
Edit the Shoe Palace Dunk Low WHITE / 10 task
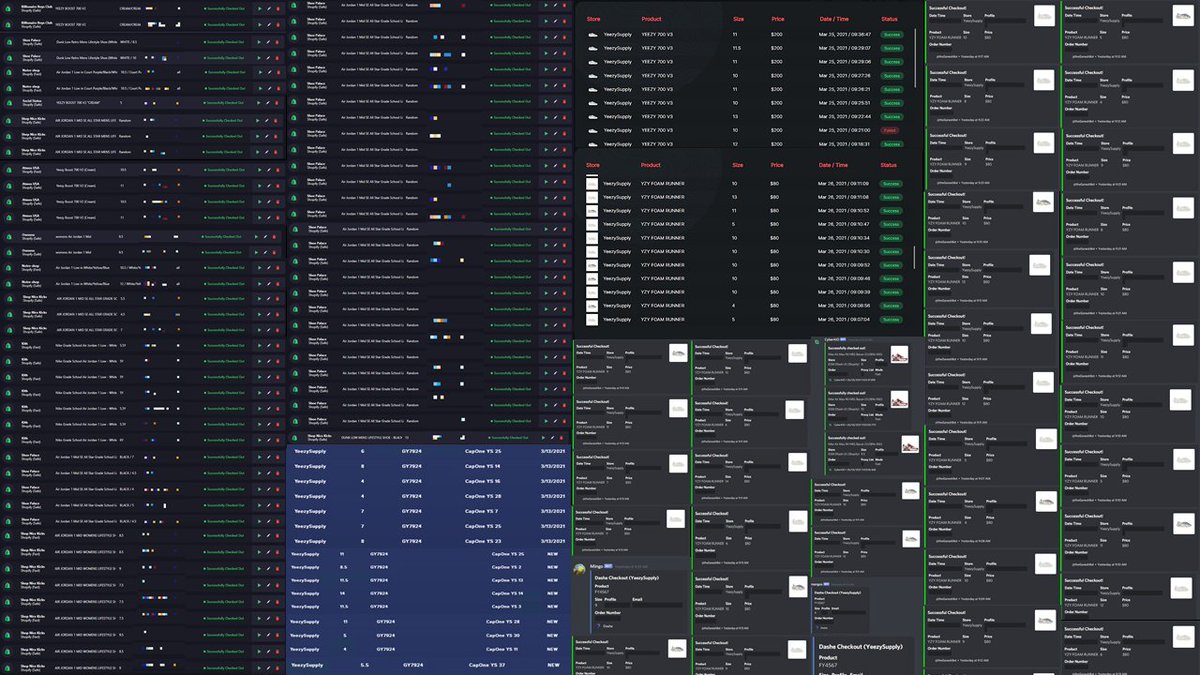pos(268,58)
